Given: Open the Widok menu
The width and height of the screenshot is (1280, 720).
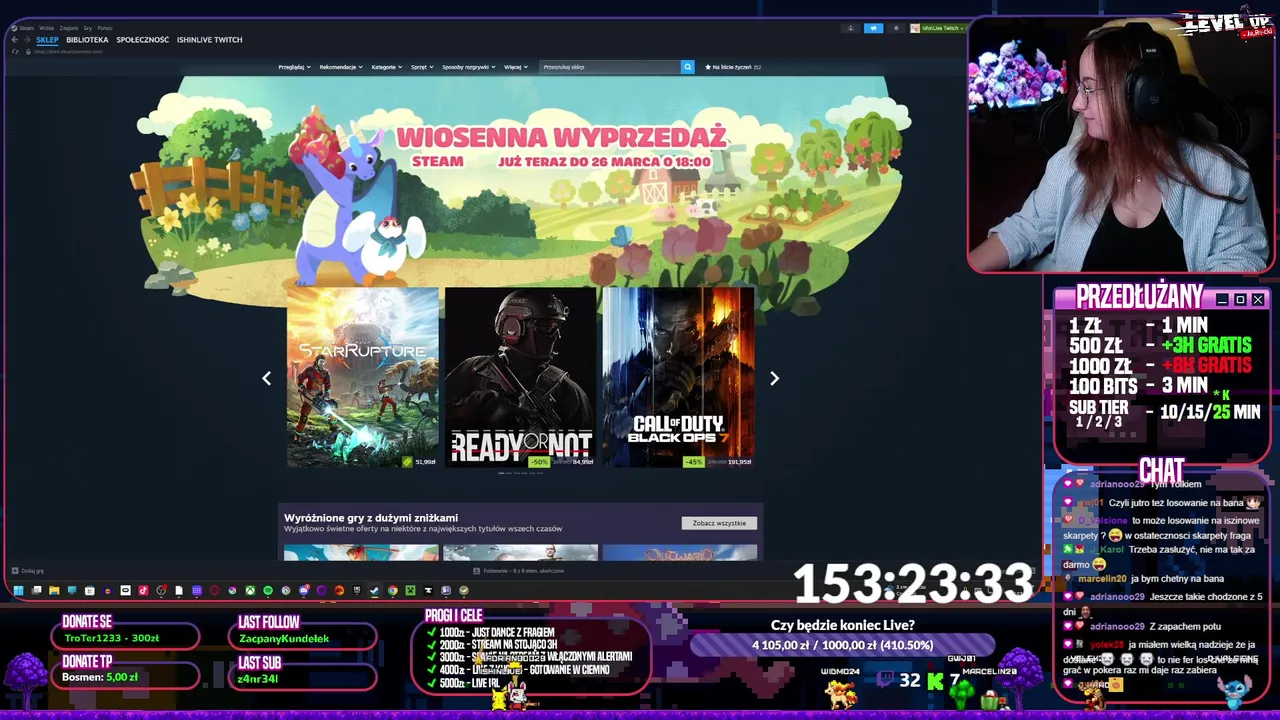Looking at the screenshot, I should point(47,28).
